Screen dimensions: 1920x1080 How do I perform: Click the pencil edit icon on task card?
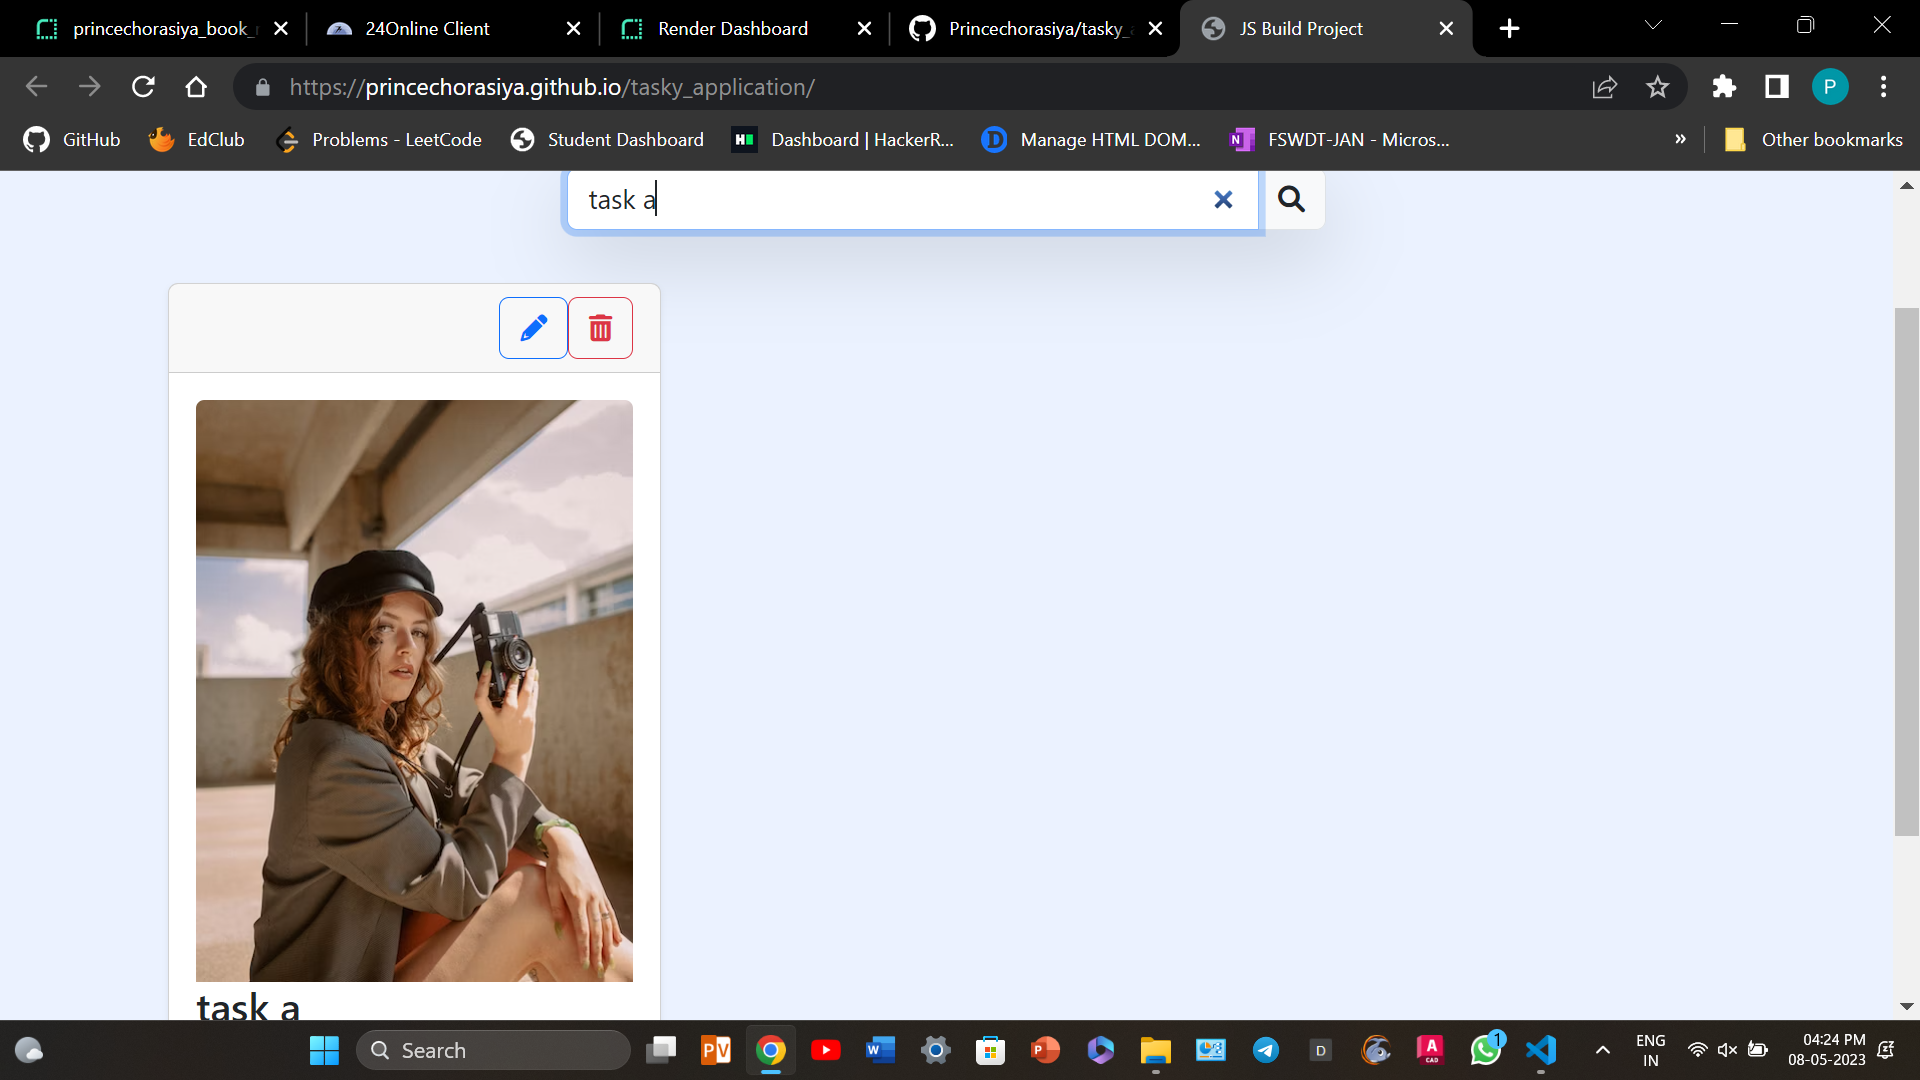tap(533, 328)
